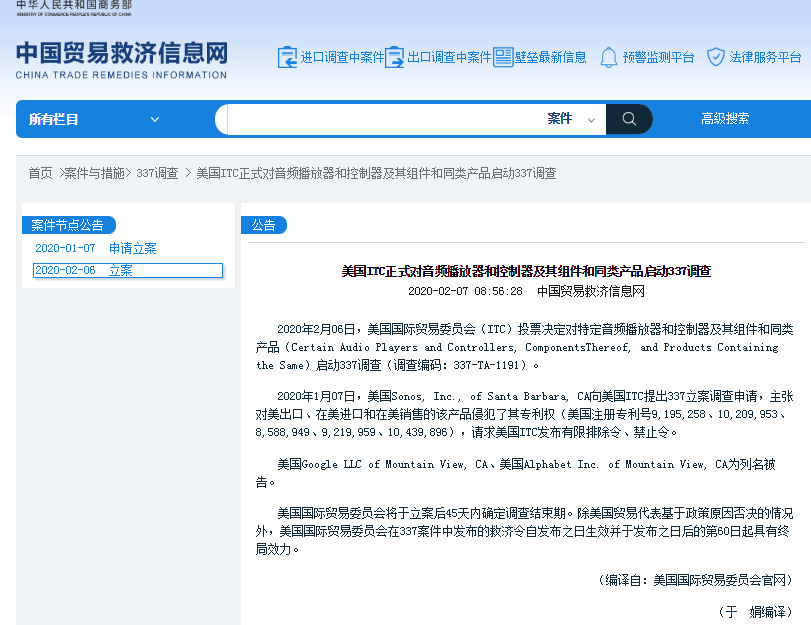This screenshot has width=811, height=625.
Task: Select the 公告 tab
Action: [x=264, y=225]
